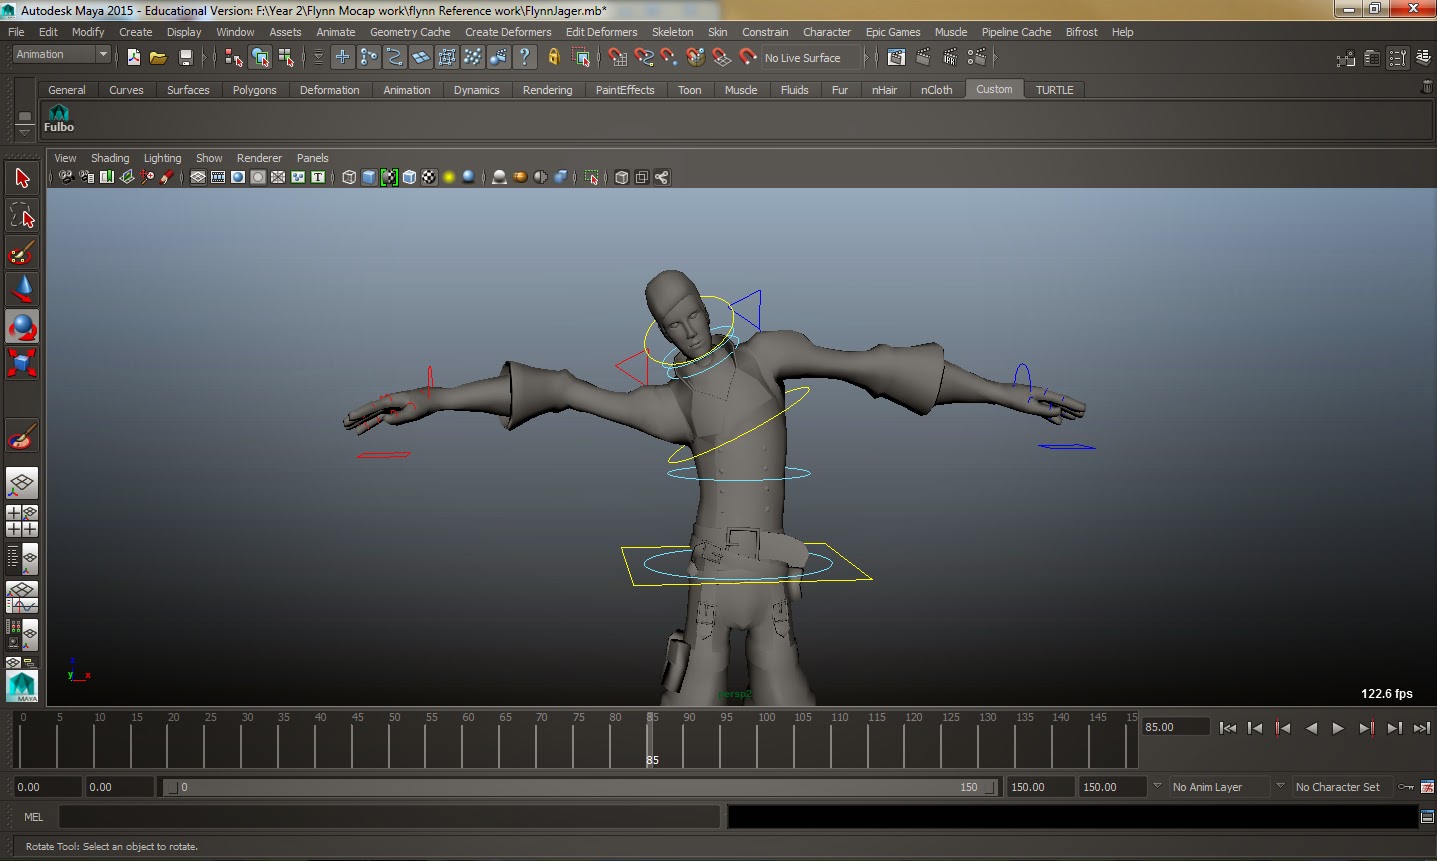This screenshot has height=861, width=1437.
Task: Go to start of playback range
Action: 1228,728
